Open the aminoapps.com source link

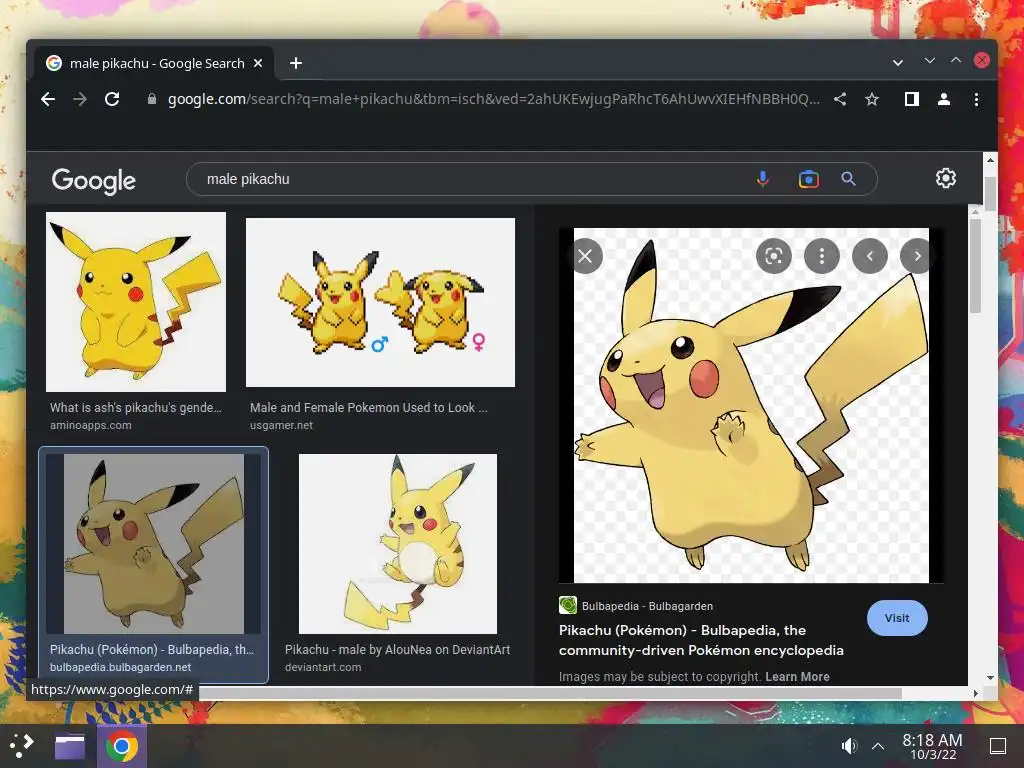pos(91,425)
